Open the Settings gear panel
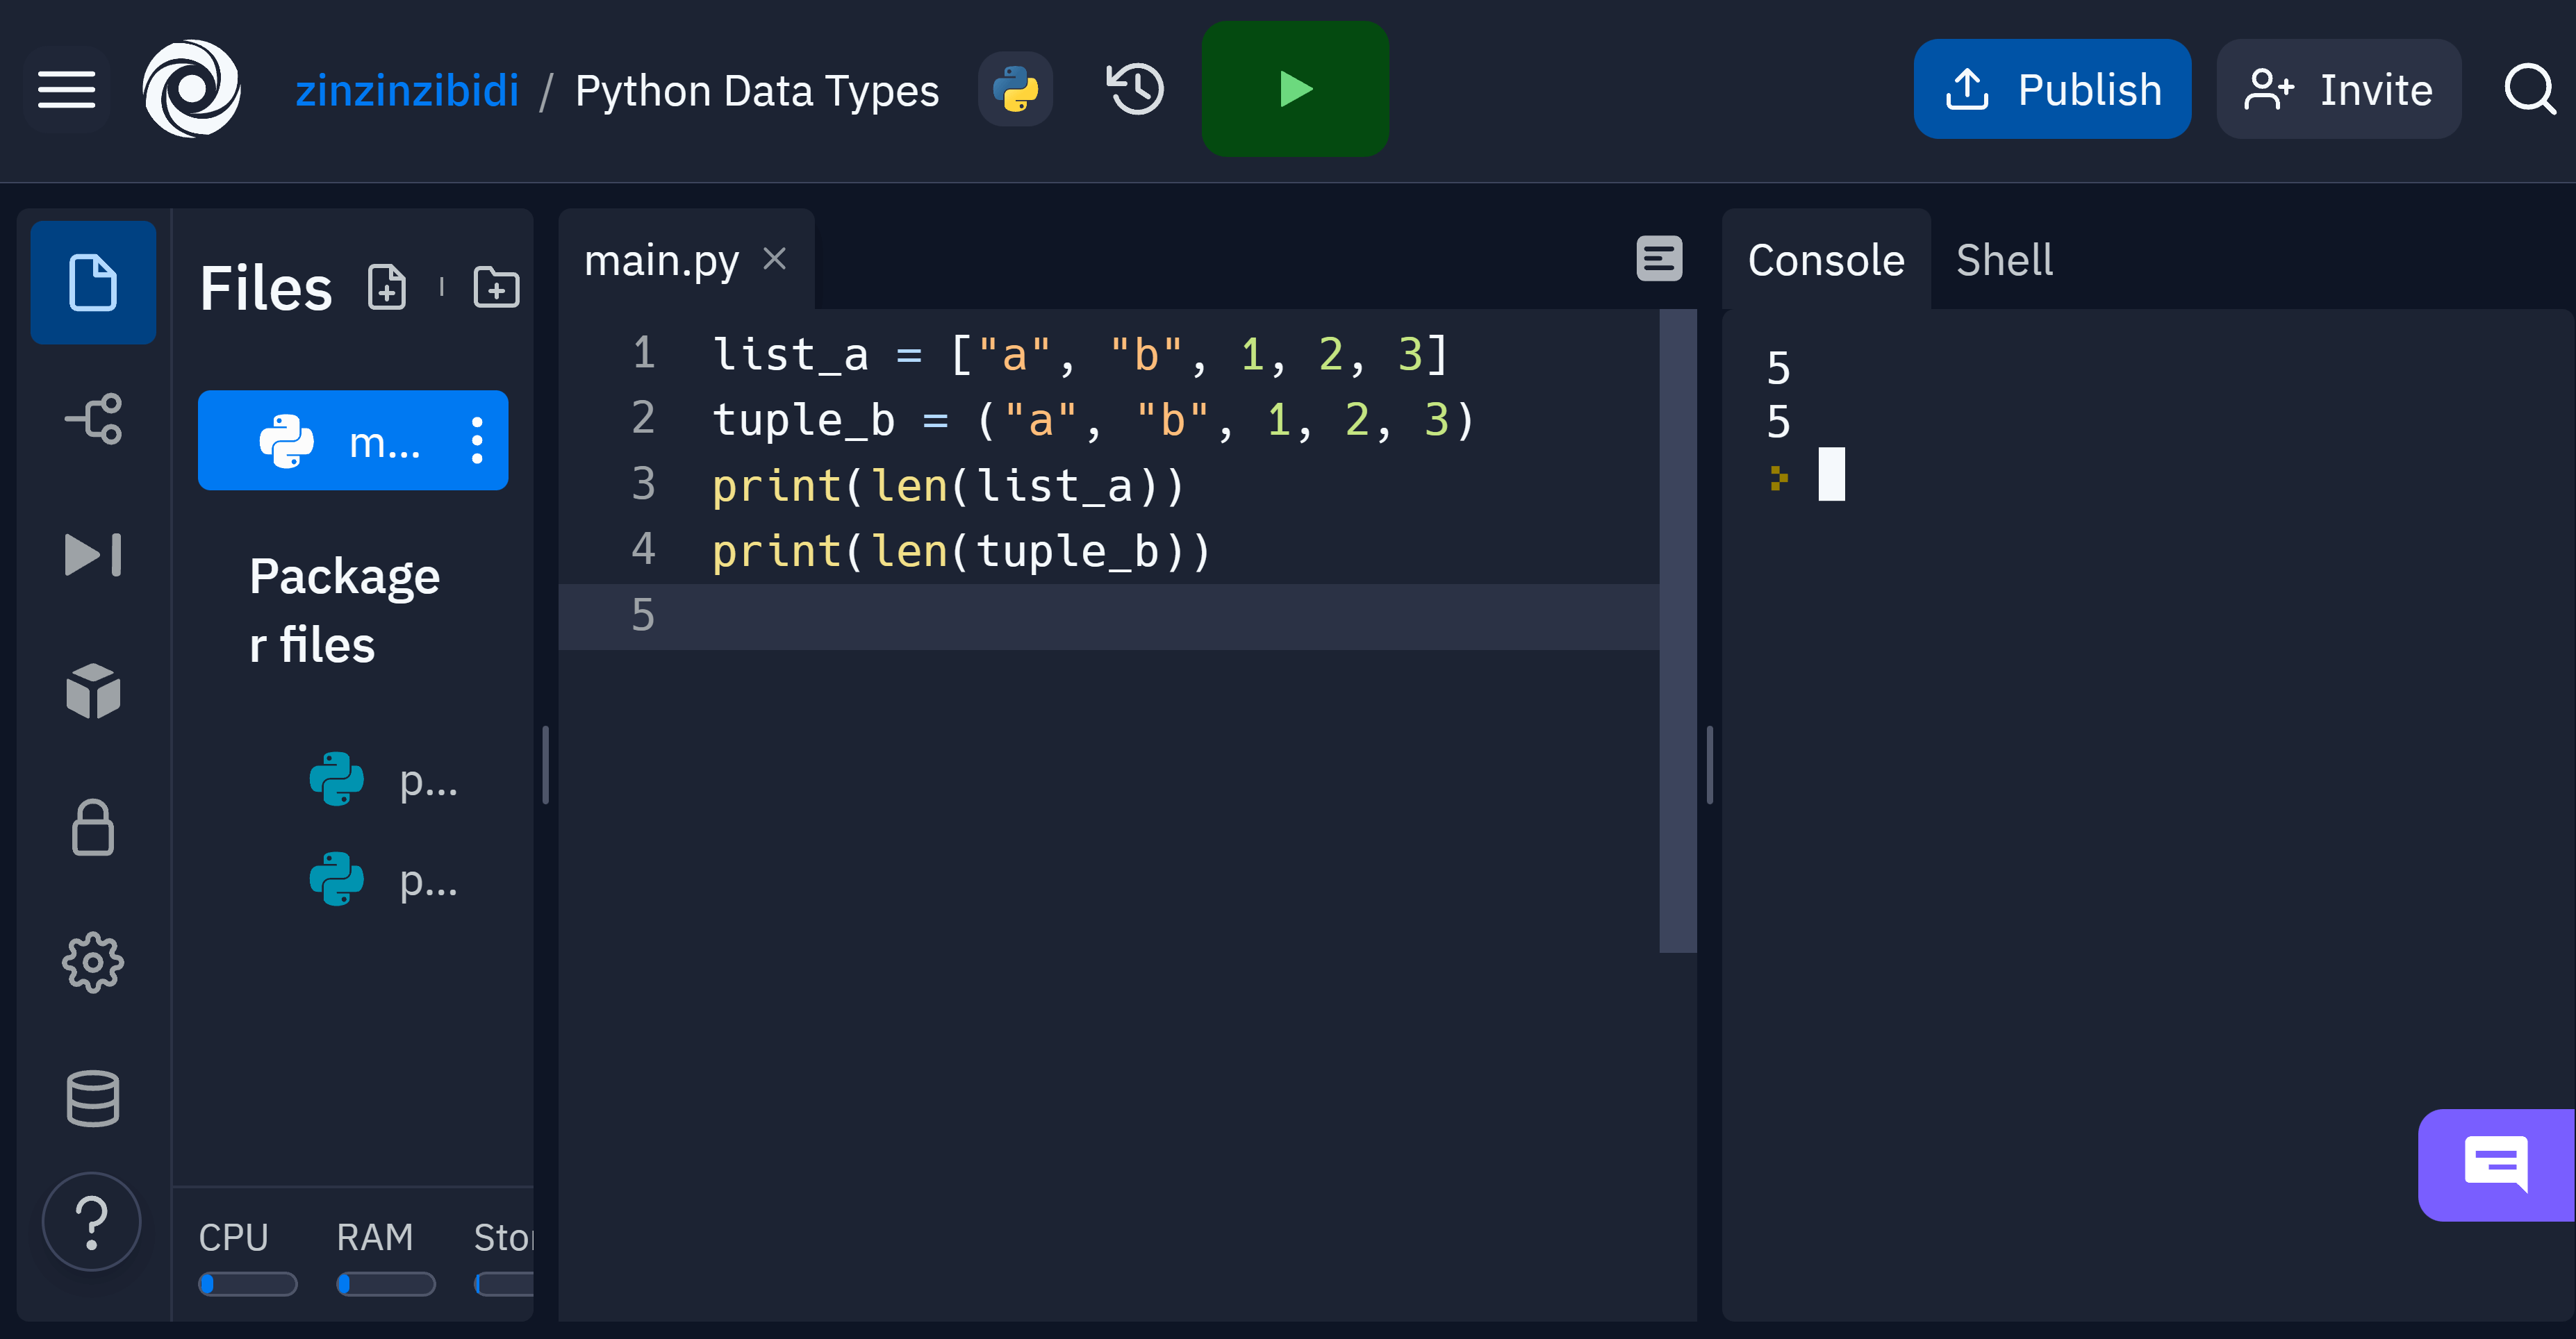This screenshot has height=1339, width=2576. coord(92,964)
